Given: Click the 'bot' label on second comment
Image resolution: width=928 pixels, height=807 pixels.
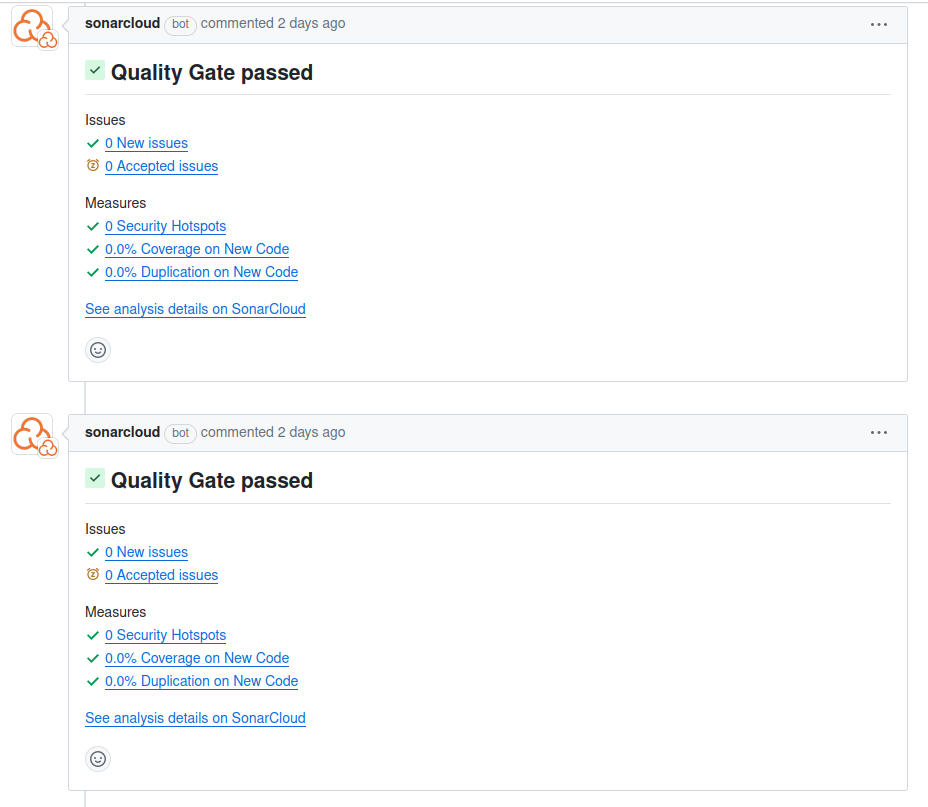Looking at the screenshot, I should click(x=180, y=433).
